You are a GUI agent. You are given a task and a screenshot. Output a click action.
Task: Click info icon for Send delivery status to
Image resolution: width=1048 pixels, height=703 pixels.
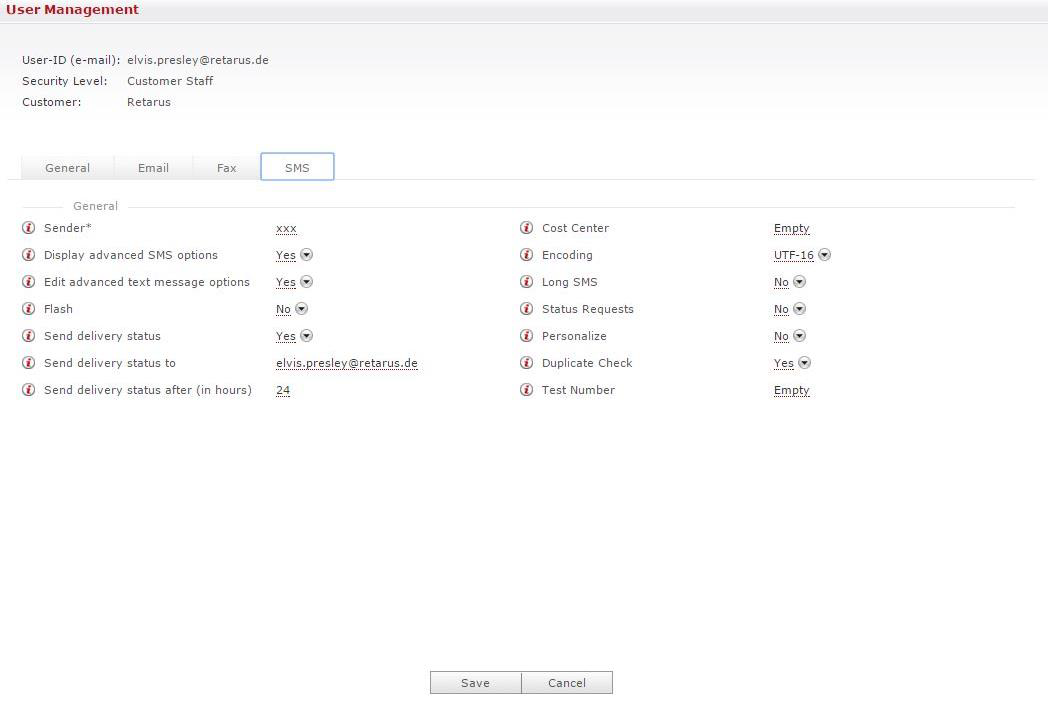(x=28, y=363)
